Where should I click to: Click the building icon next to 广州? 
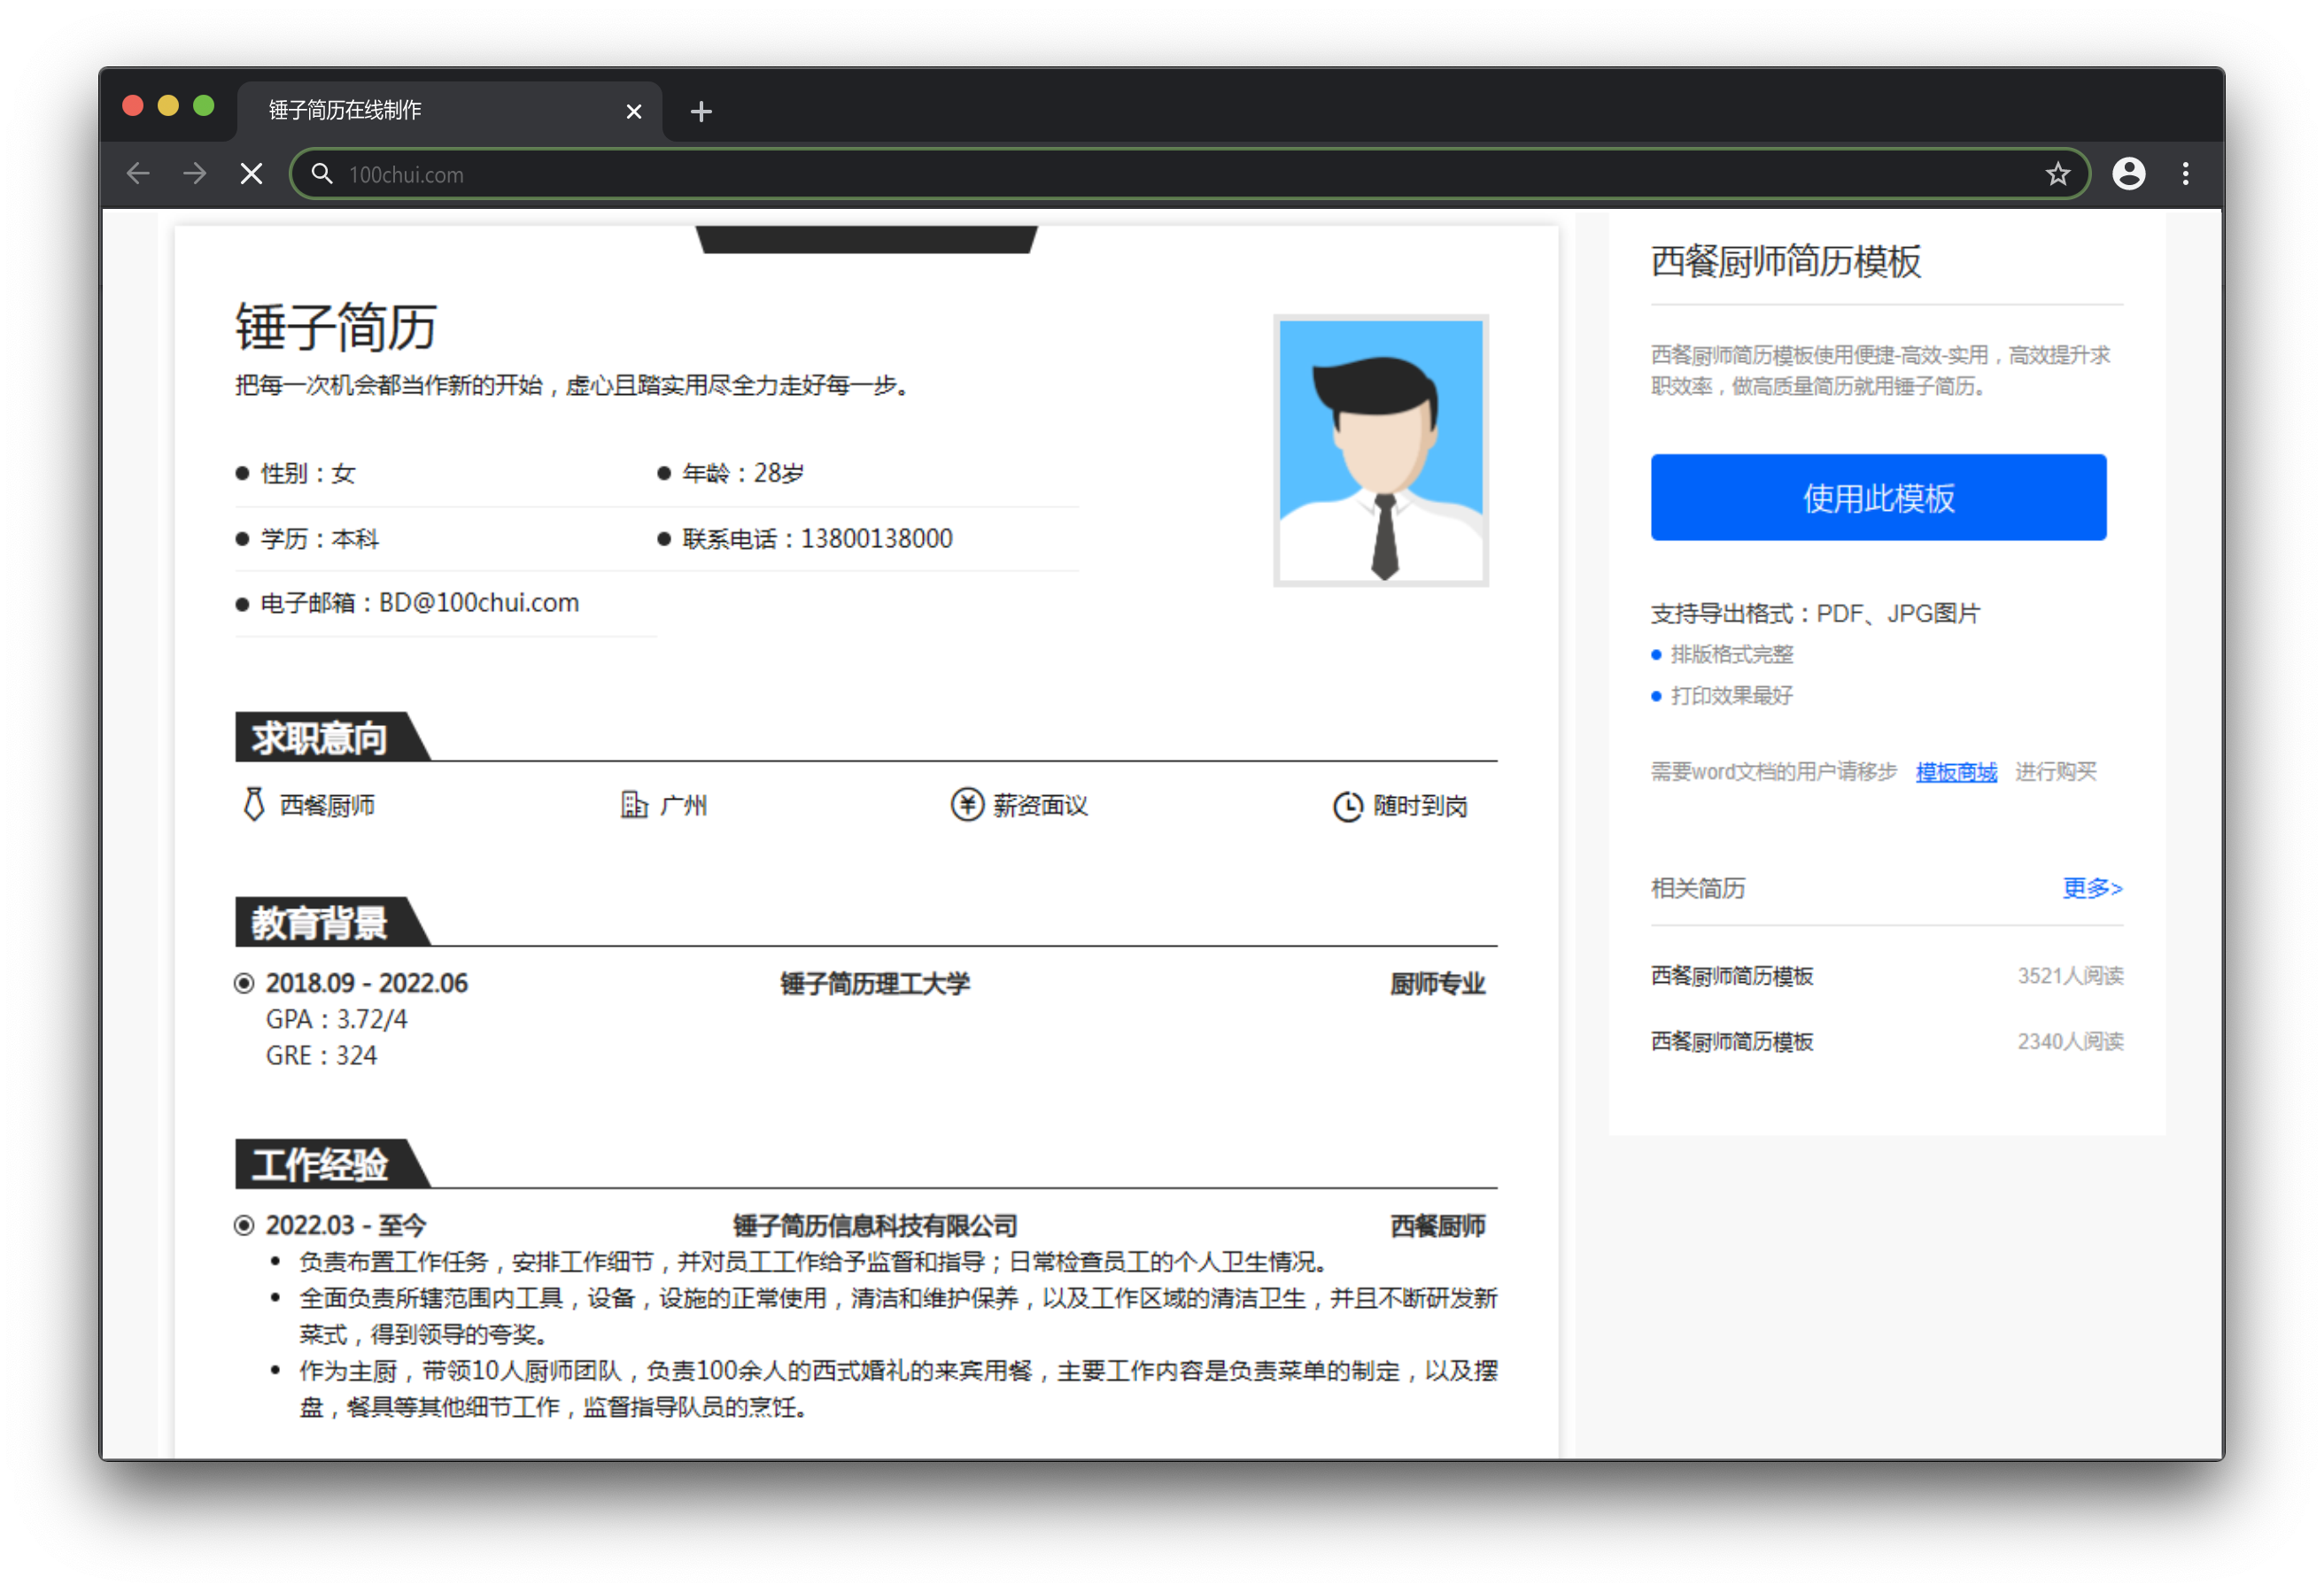[634, 804]
